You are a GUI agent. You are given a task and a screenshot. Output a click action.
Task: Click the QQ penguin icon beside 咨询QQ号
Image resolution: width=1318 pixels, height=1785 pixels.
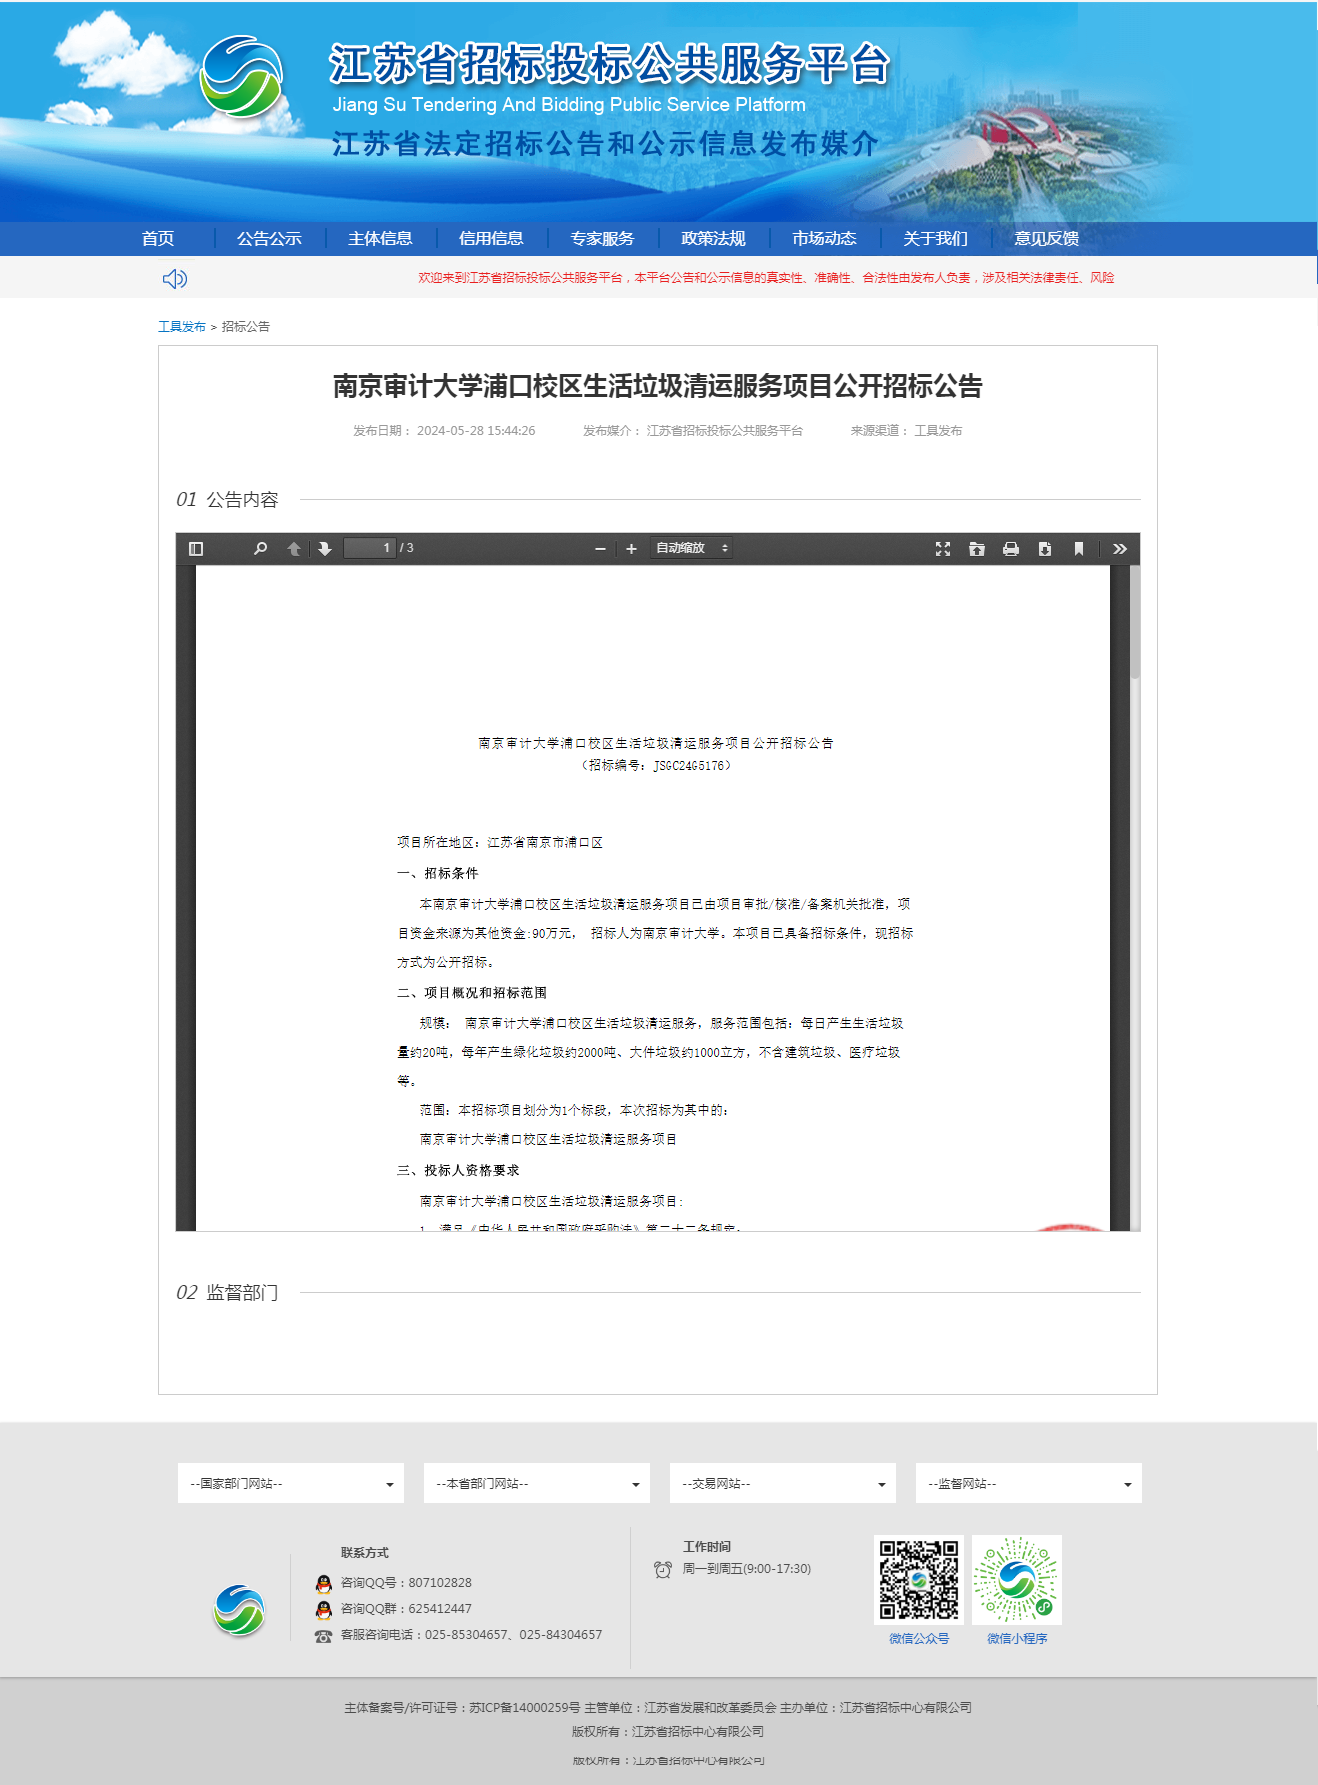click(x=323, y=1583)
